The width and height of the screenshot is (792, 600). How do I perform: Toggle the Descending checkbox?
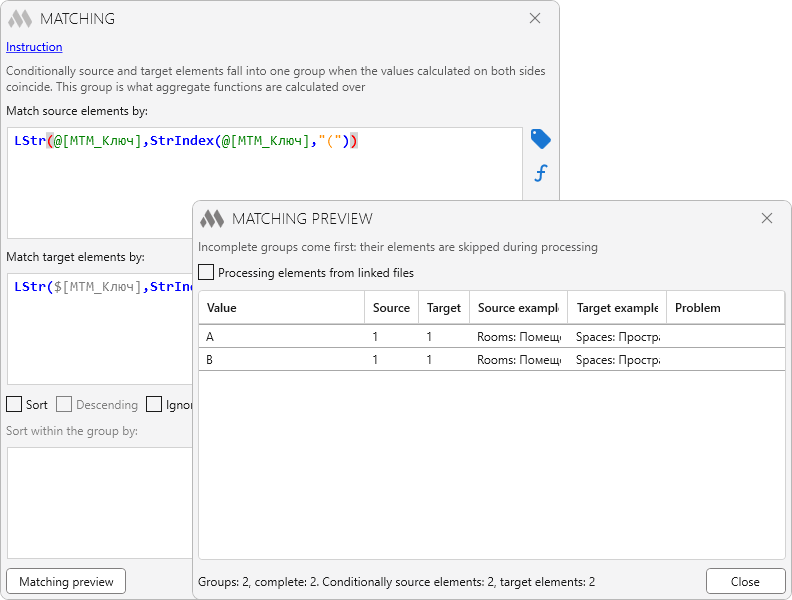(x=64, y=404)
